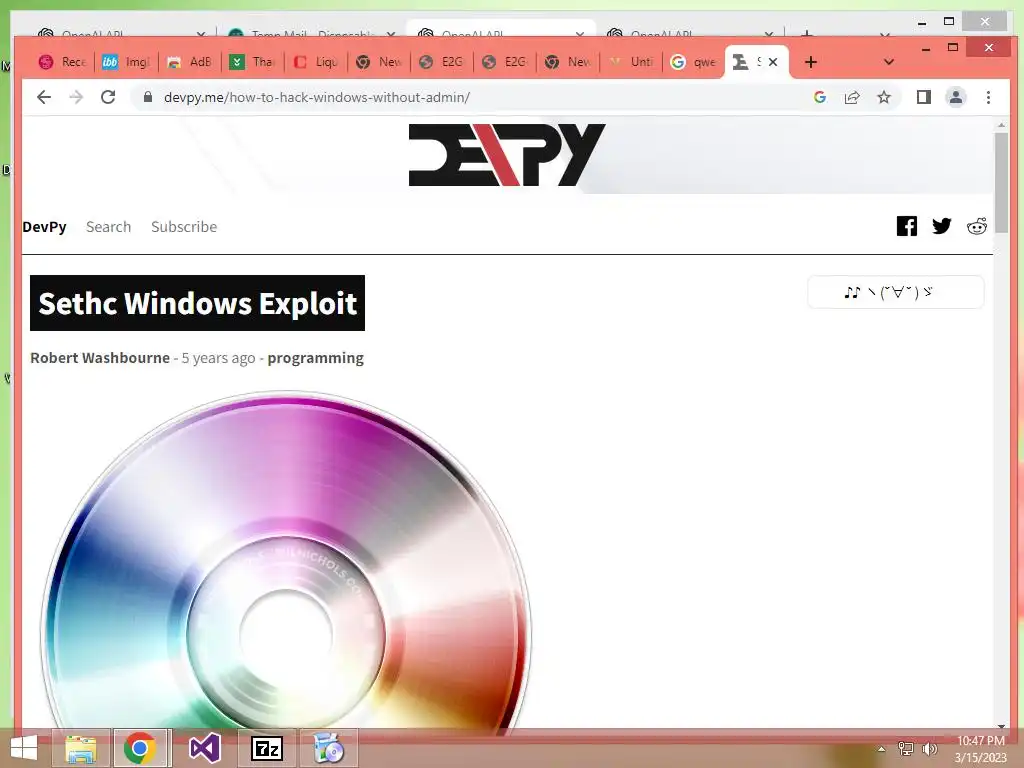Switch to the first 'E2G' tab
This screenshot has height=768, width=1024.
click(x=441, y=62)
